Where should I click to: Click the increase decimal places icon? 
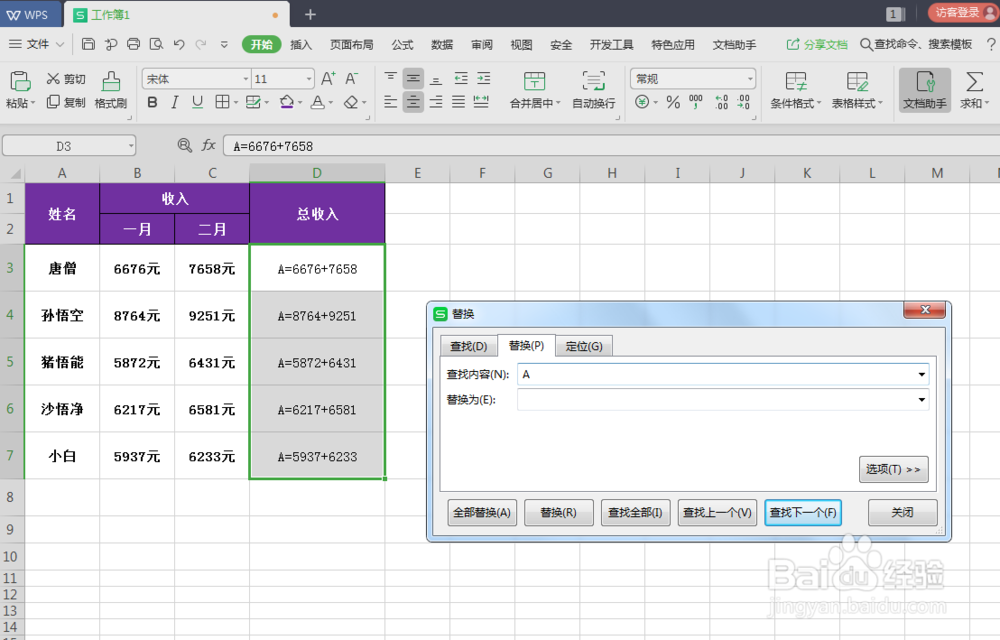721,102
